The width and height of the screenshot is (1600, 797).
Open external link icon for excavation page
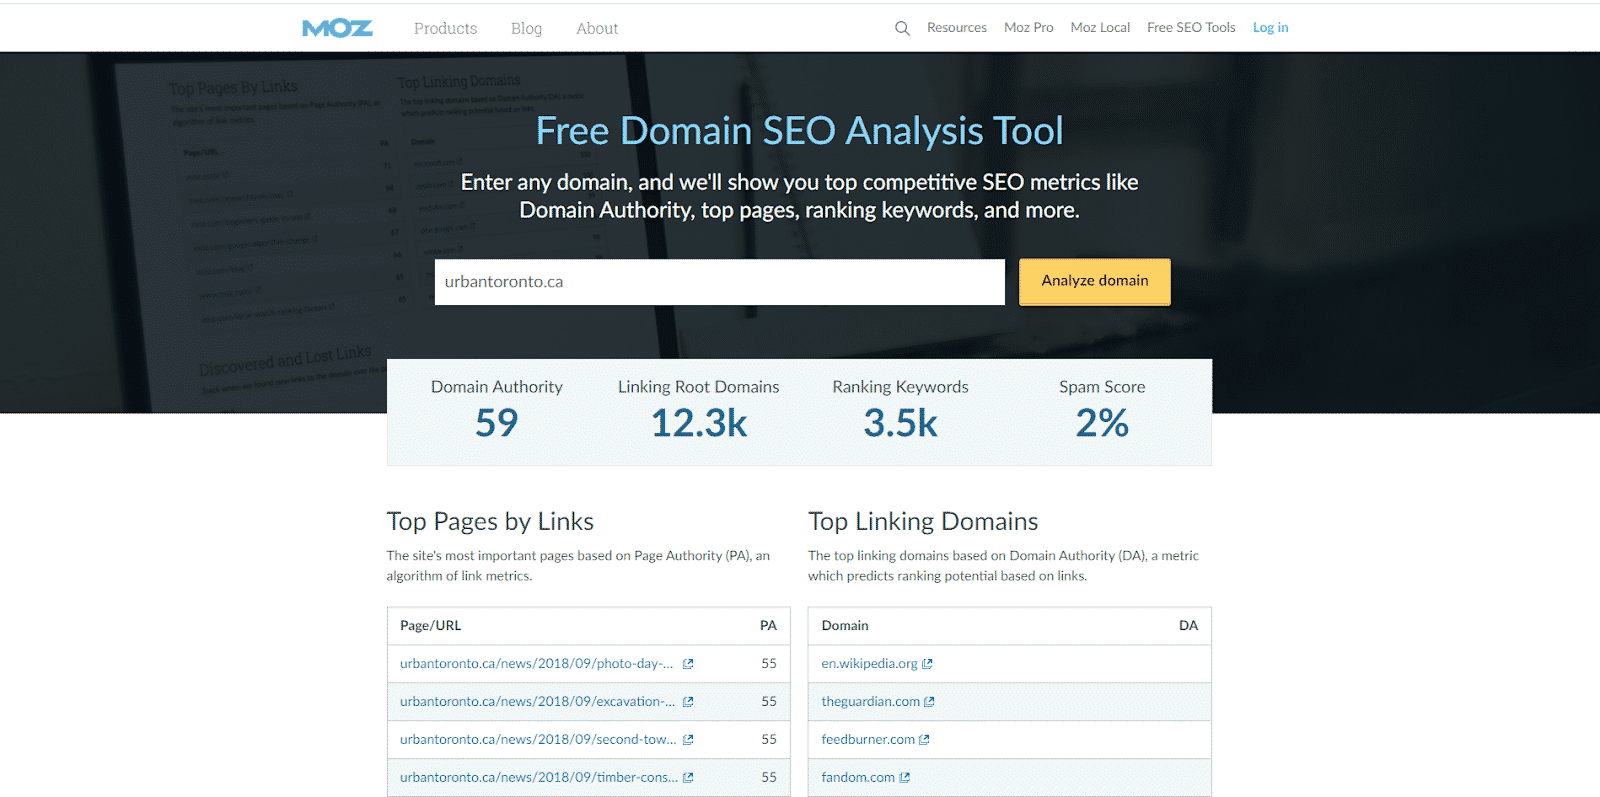pyautogui.click(x=688, y=702)
